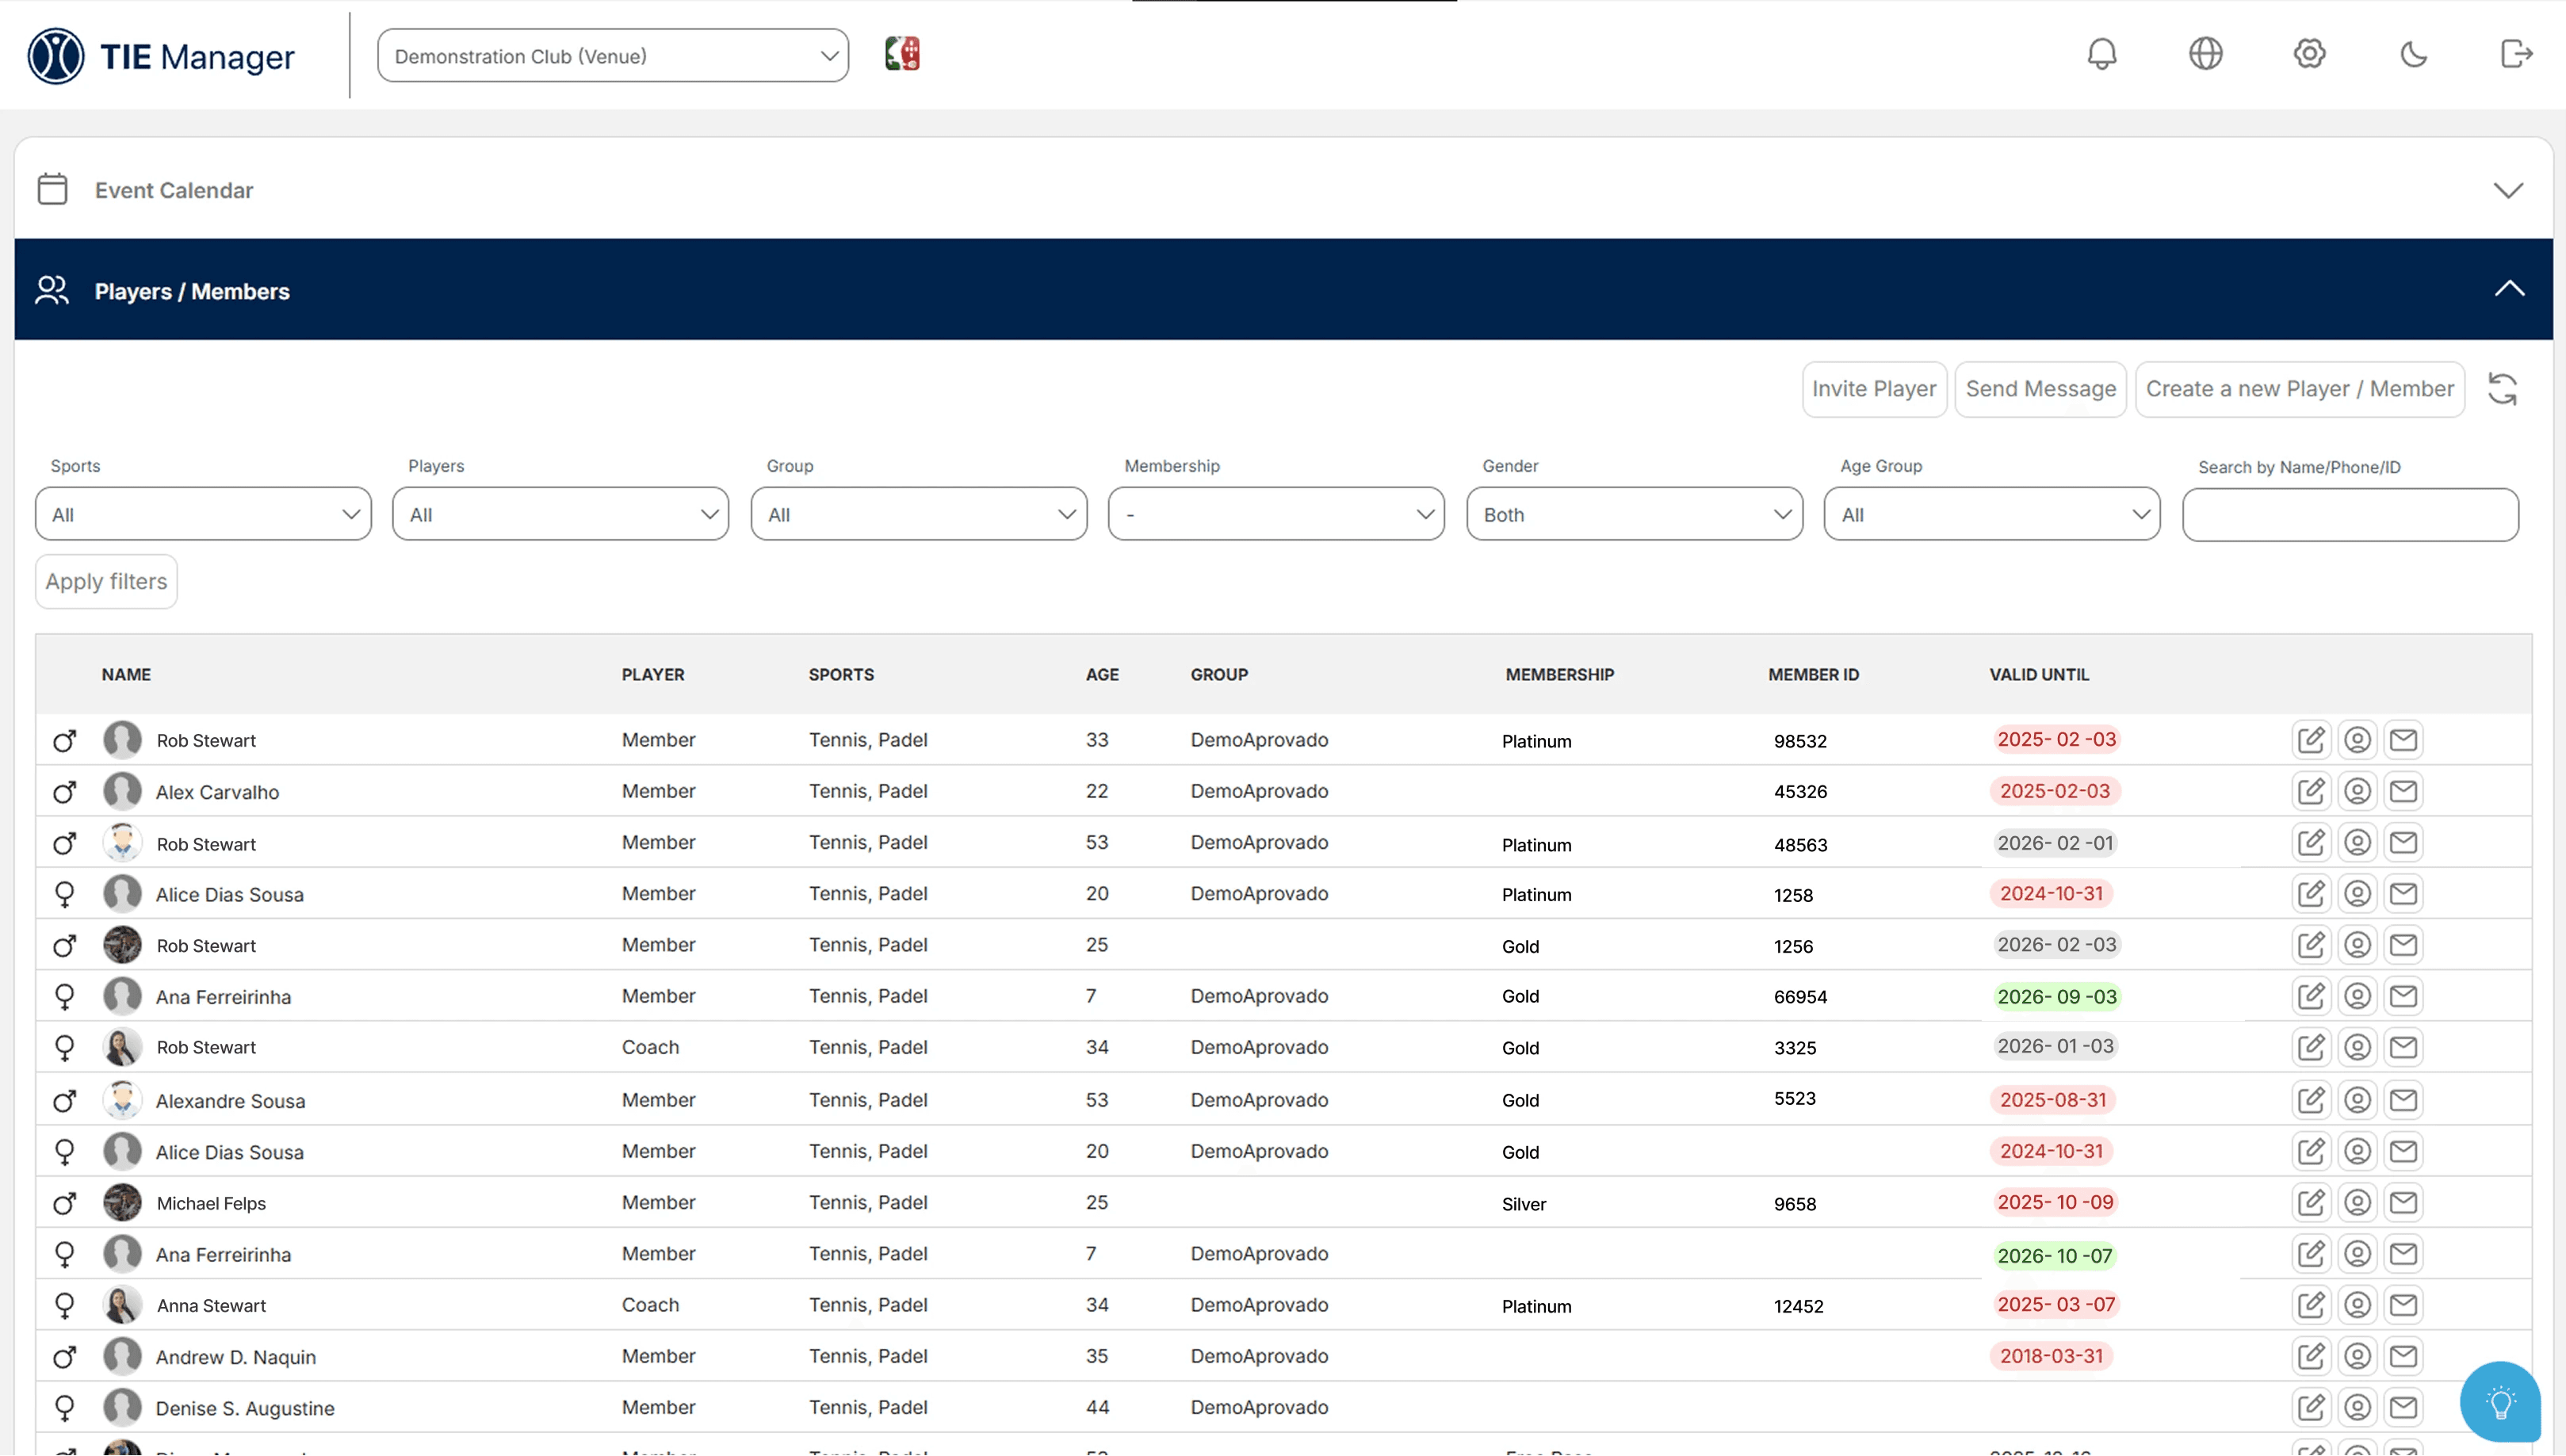Sort by the VALID UNTIL column header
2566x1456 pixels.
(2039, 675)
